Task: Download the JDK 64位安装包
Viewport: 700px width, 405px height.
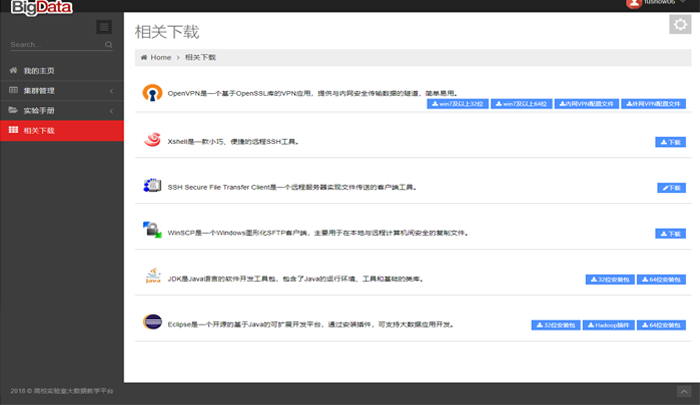Action: coord(662,280)
